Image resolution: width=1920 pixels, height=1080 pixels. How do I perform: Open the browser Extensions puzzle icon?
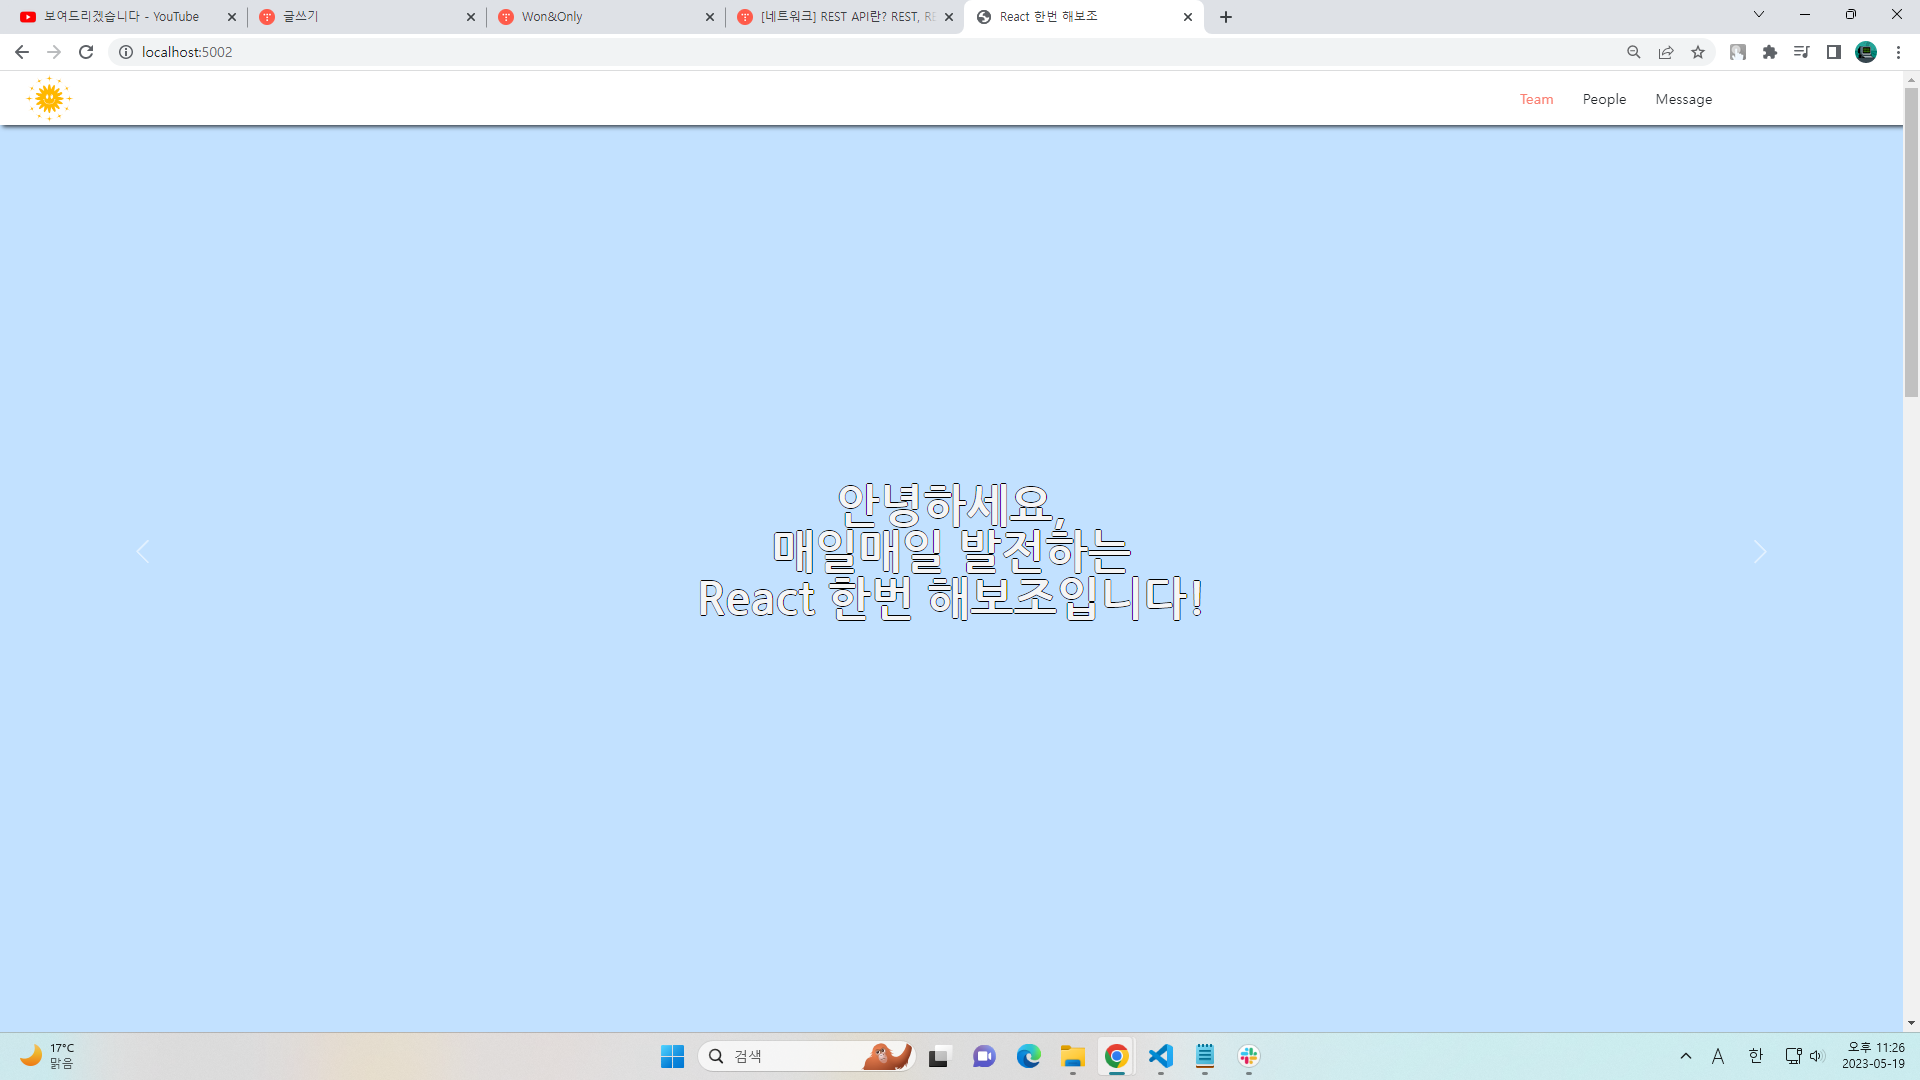1770,52
